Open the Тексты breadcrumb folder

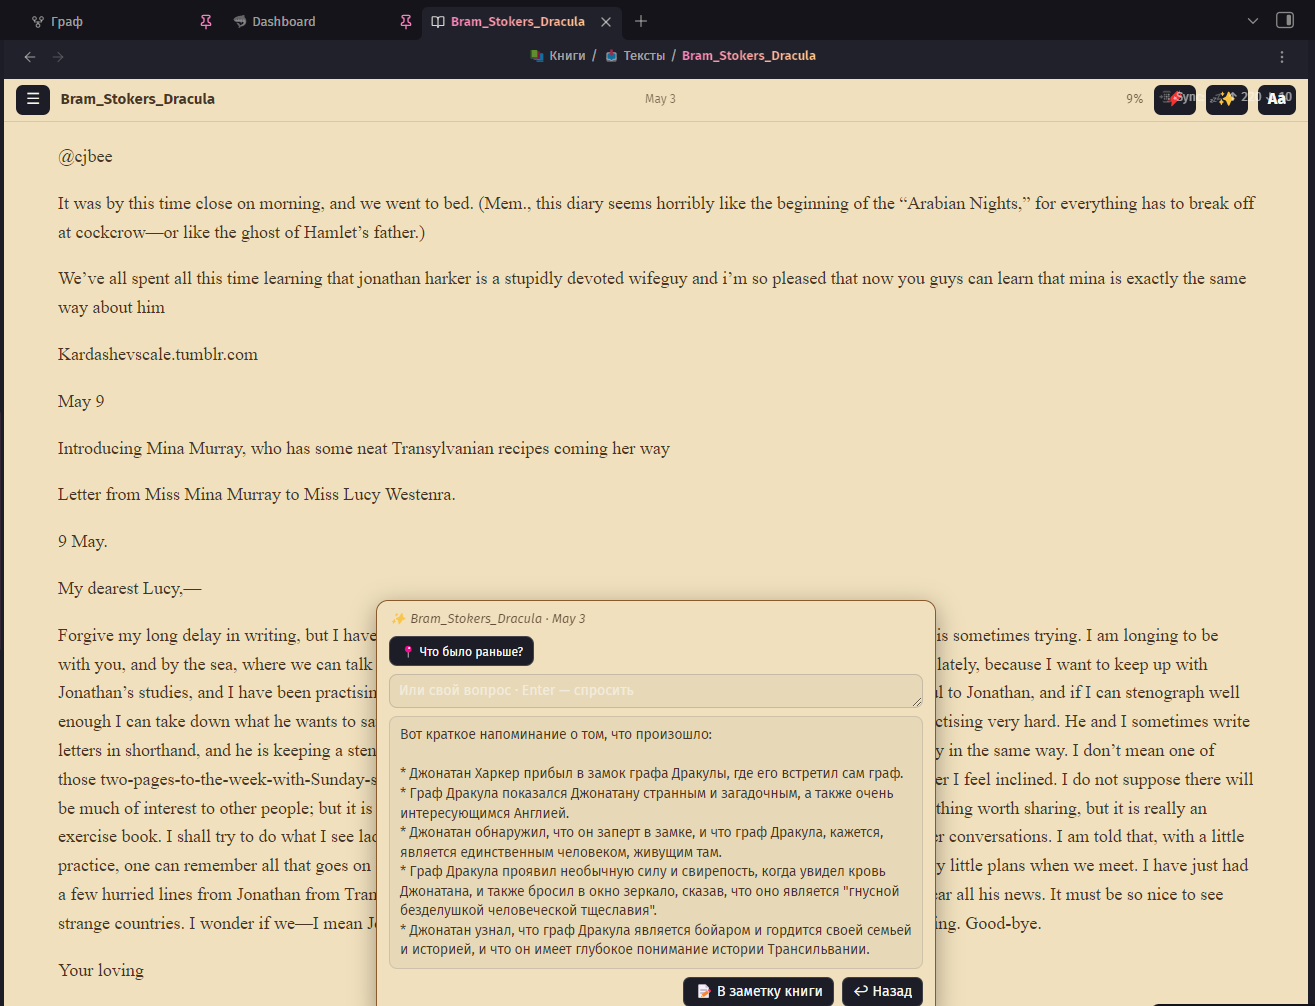click(635, 56)
